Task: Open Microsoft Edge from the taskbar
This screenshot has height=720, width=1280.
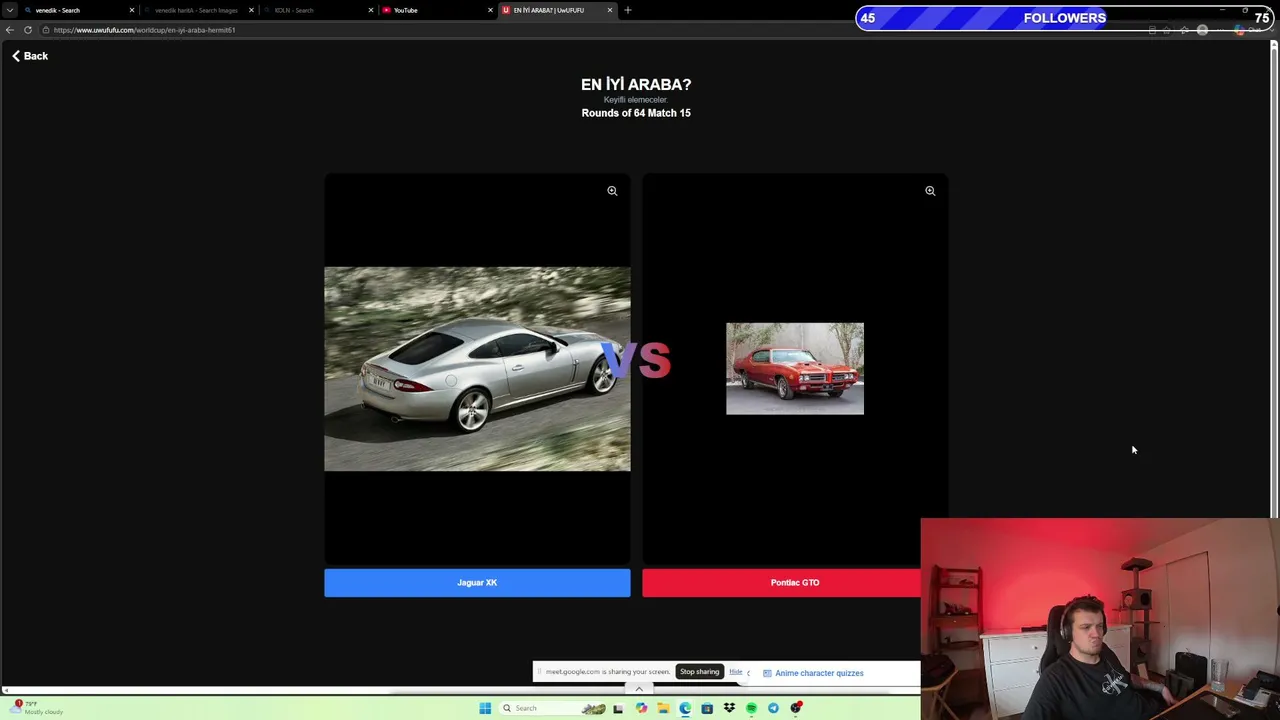Action: 685,708
